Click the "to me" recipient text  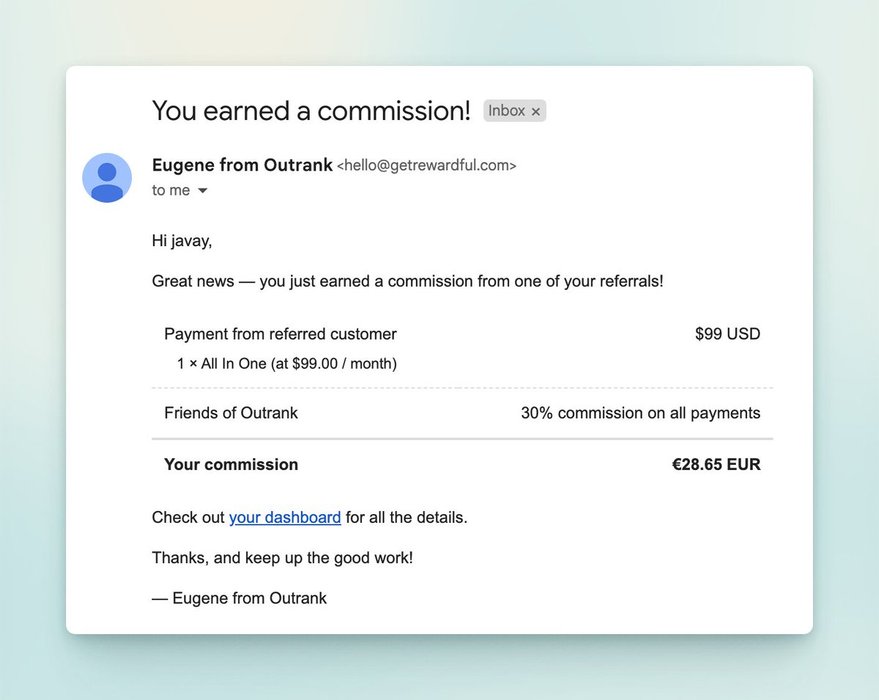coord(171,190)
